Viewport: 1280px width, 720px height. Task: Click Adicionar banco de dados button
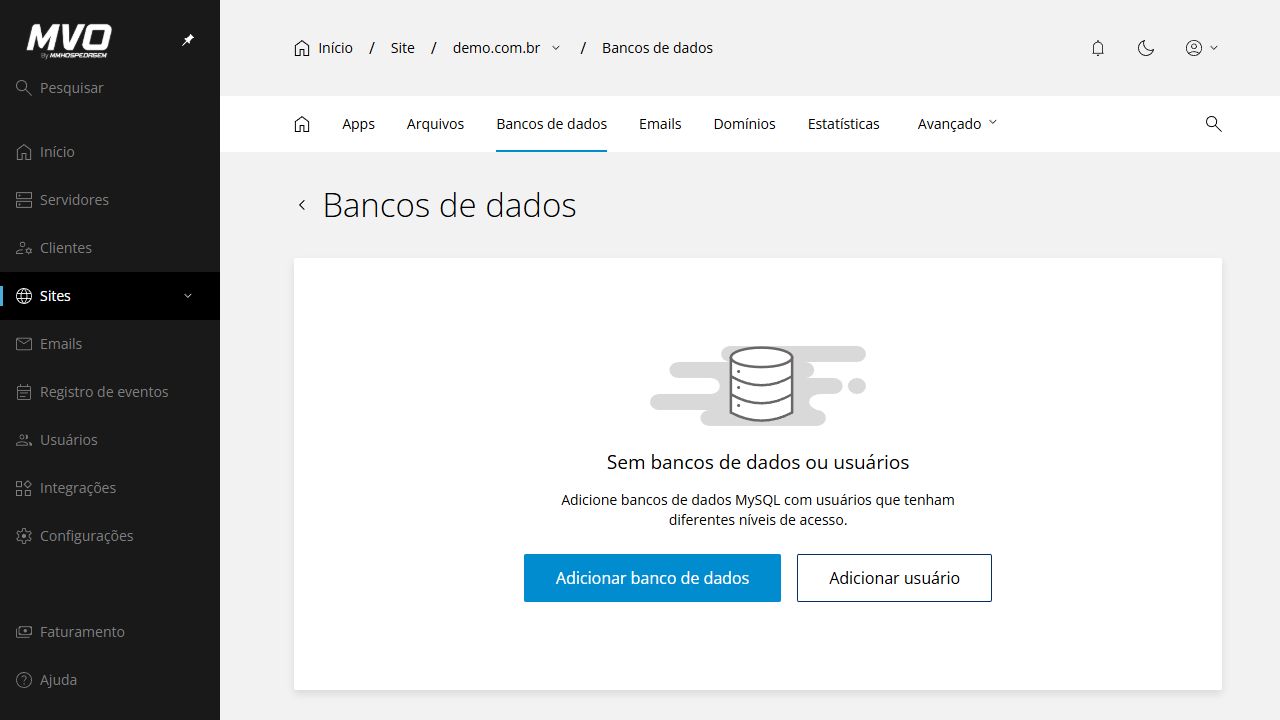coord(652,578)
